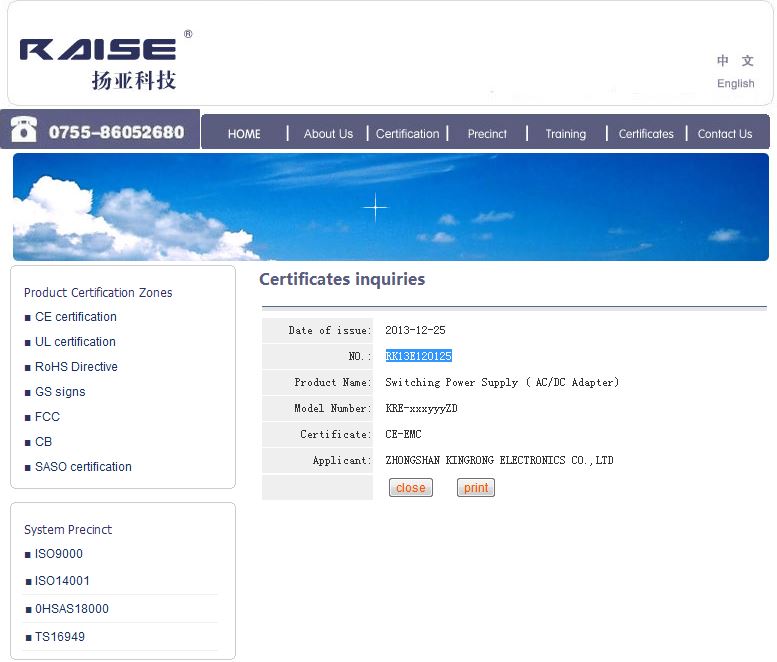Image resolution: width=777 pixels, height=662 pixels.
Task: Navigate to Certificates page
Action: click(x=646, y=134)
